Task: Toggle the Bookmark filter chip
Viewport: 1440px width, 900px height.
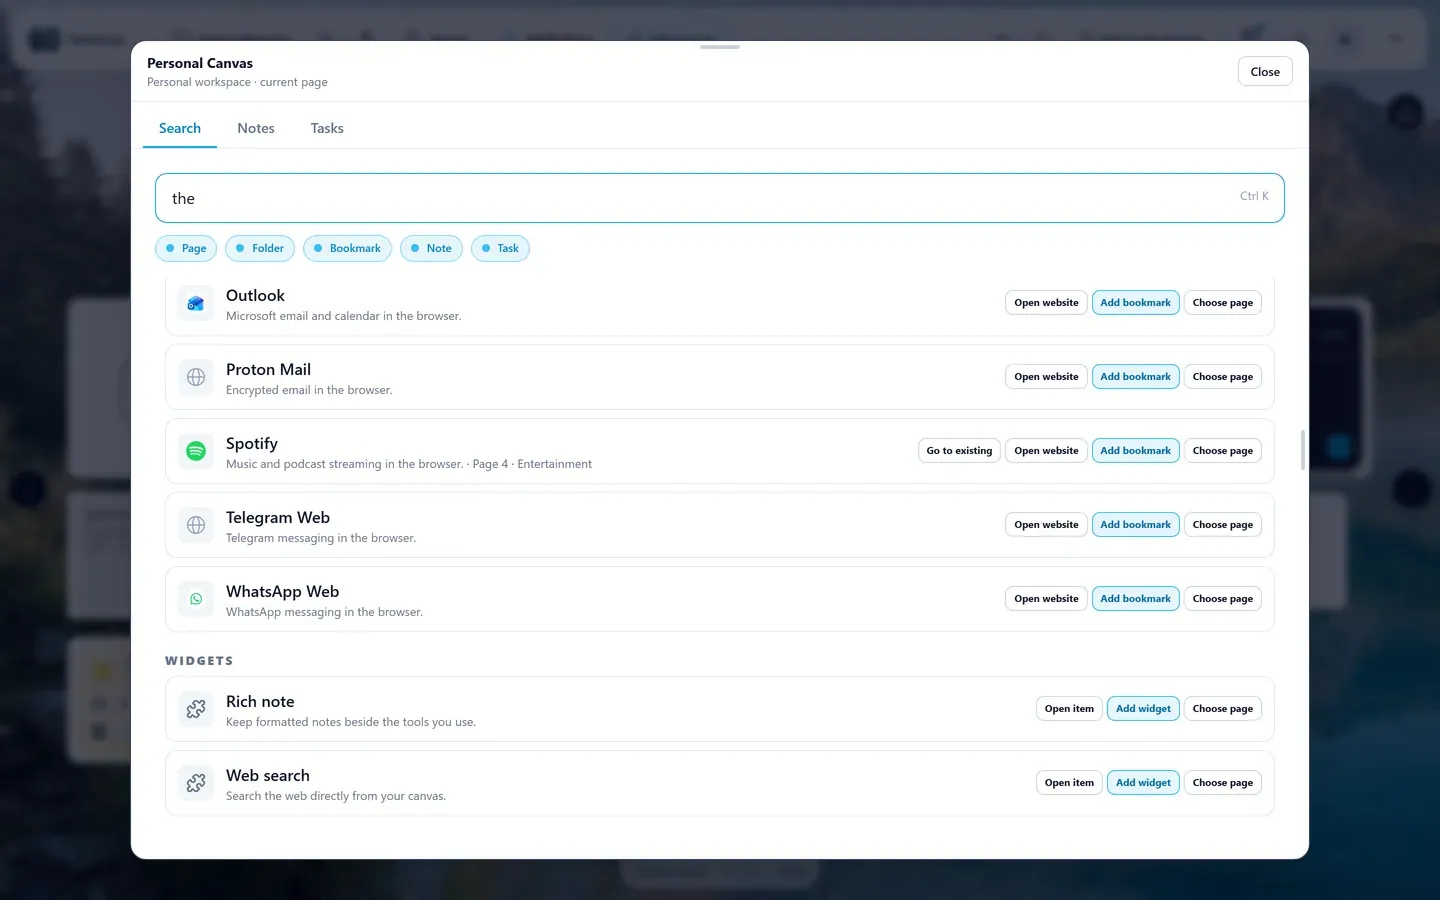Action: [x=347, y=248]
